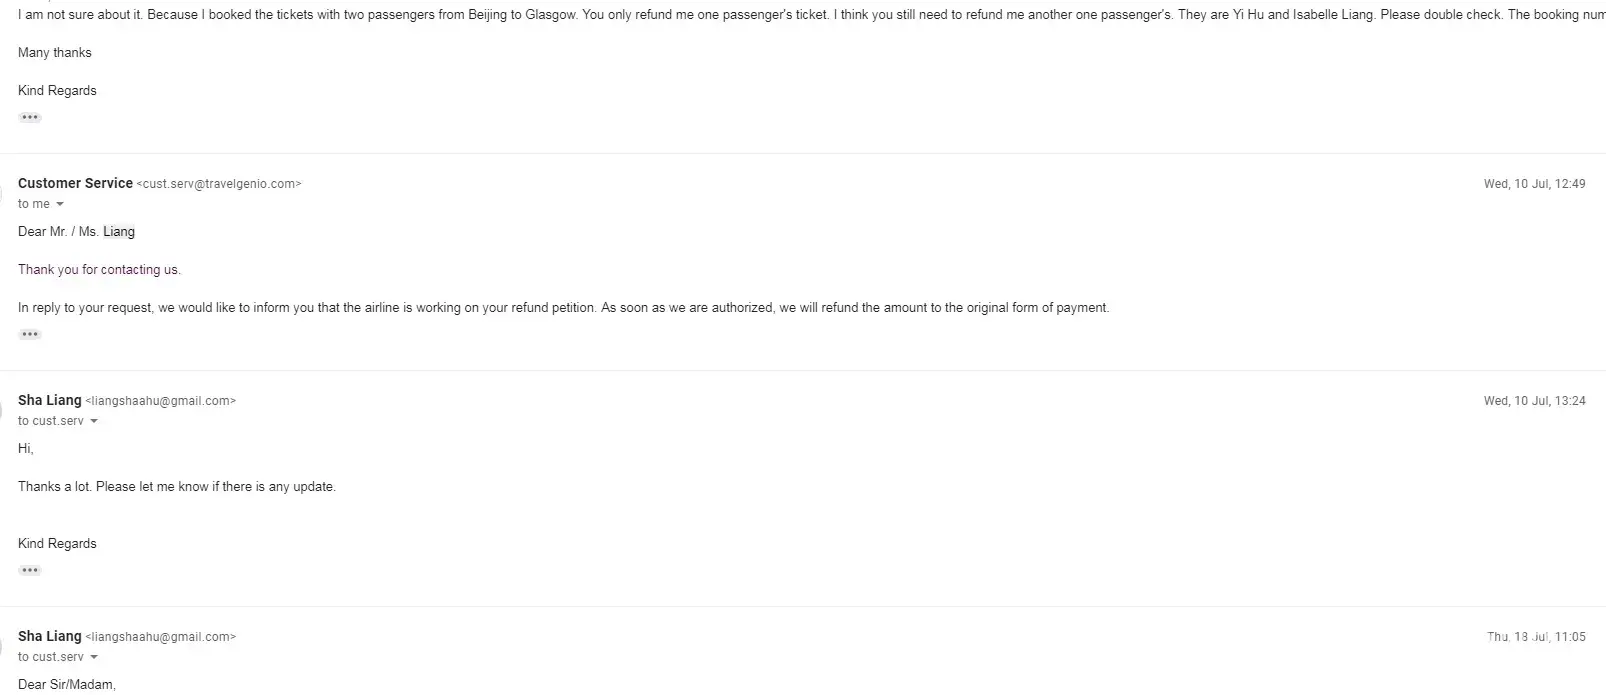Show trimmed content under the 'Thanks a lot' message
Viewport: 1606px width, 695px height.
click(30, 571)
